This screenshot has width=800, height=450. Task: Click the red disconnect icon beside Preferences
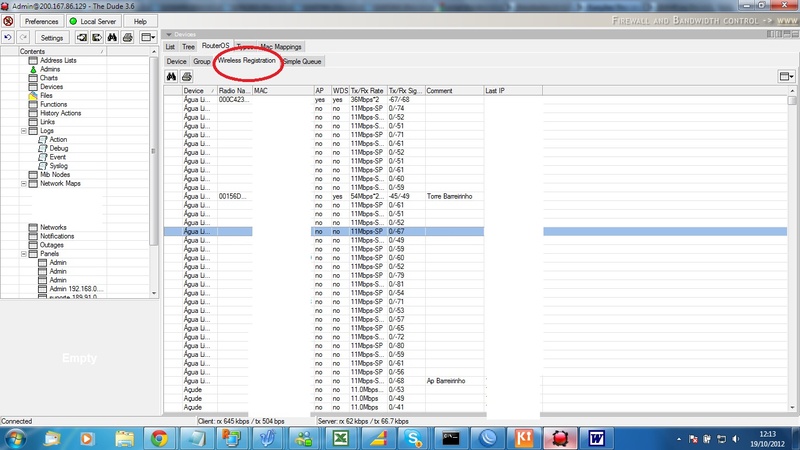[x=8, y=21]
